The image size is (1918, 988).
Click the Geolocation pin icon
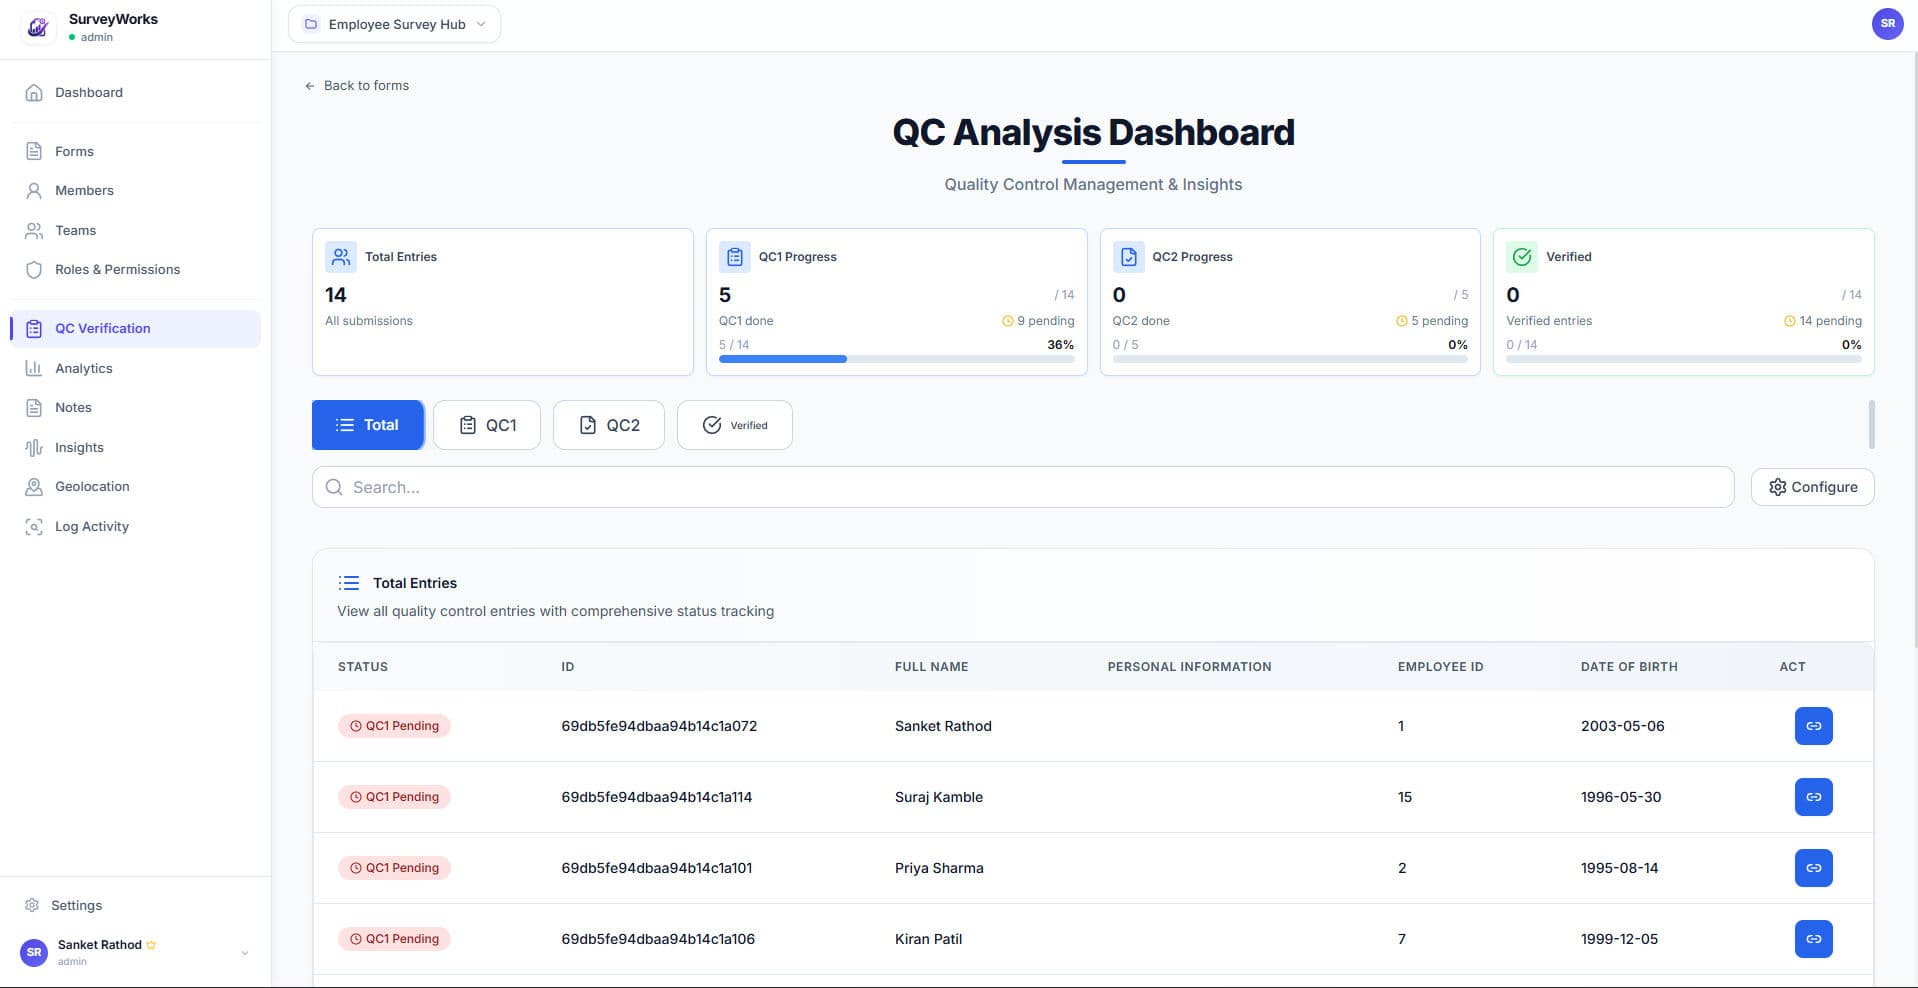(34, 487)
